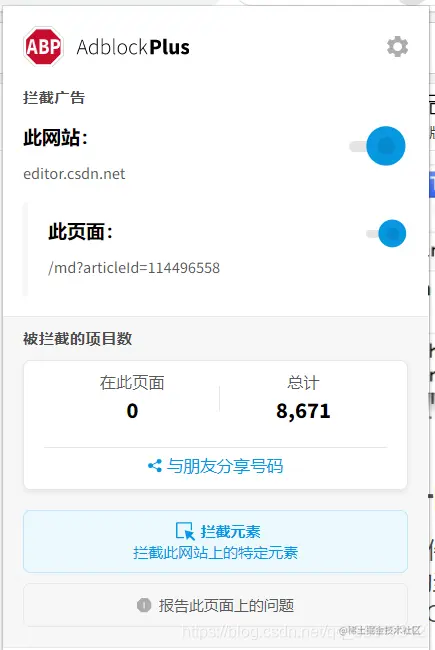Open Adblock Plus settings gear

[x=397, y=46]
